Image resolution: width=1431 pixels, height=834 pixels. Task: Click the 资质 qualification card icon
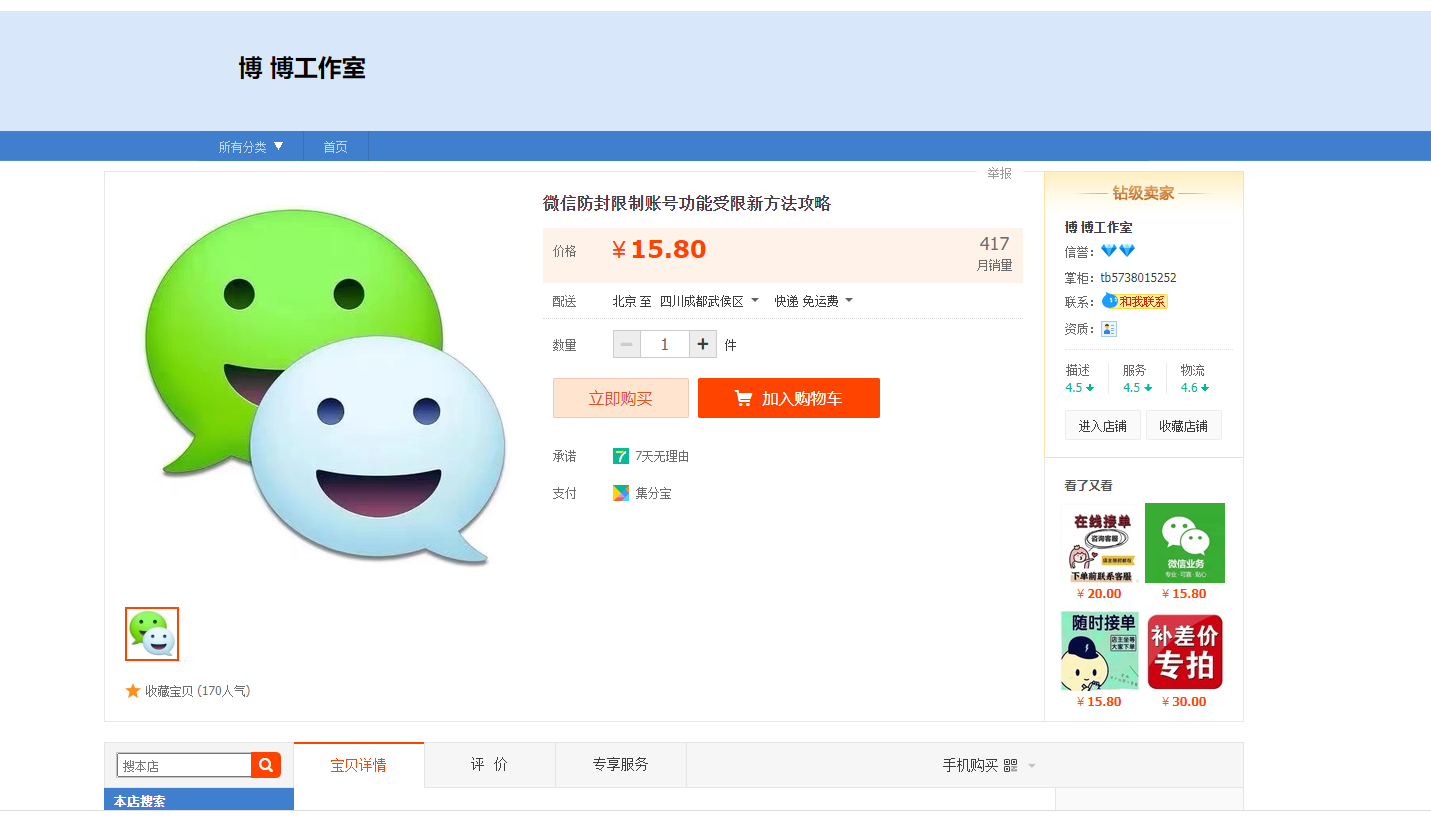[1109, 329]
